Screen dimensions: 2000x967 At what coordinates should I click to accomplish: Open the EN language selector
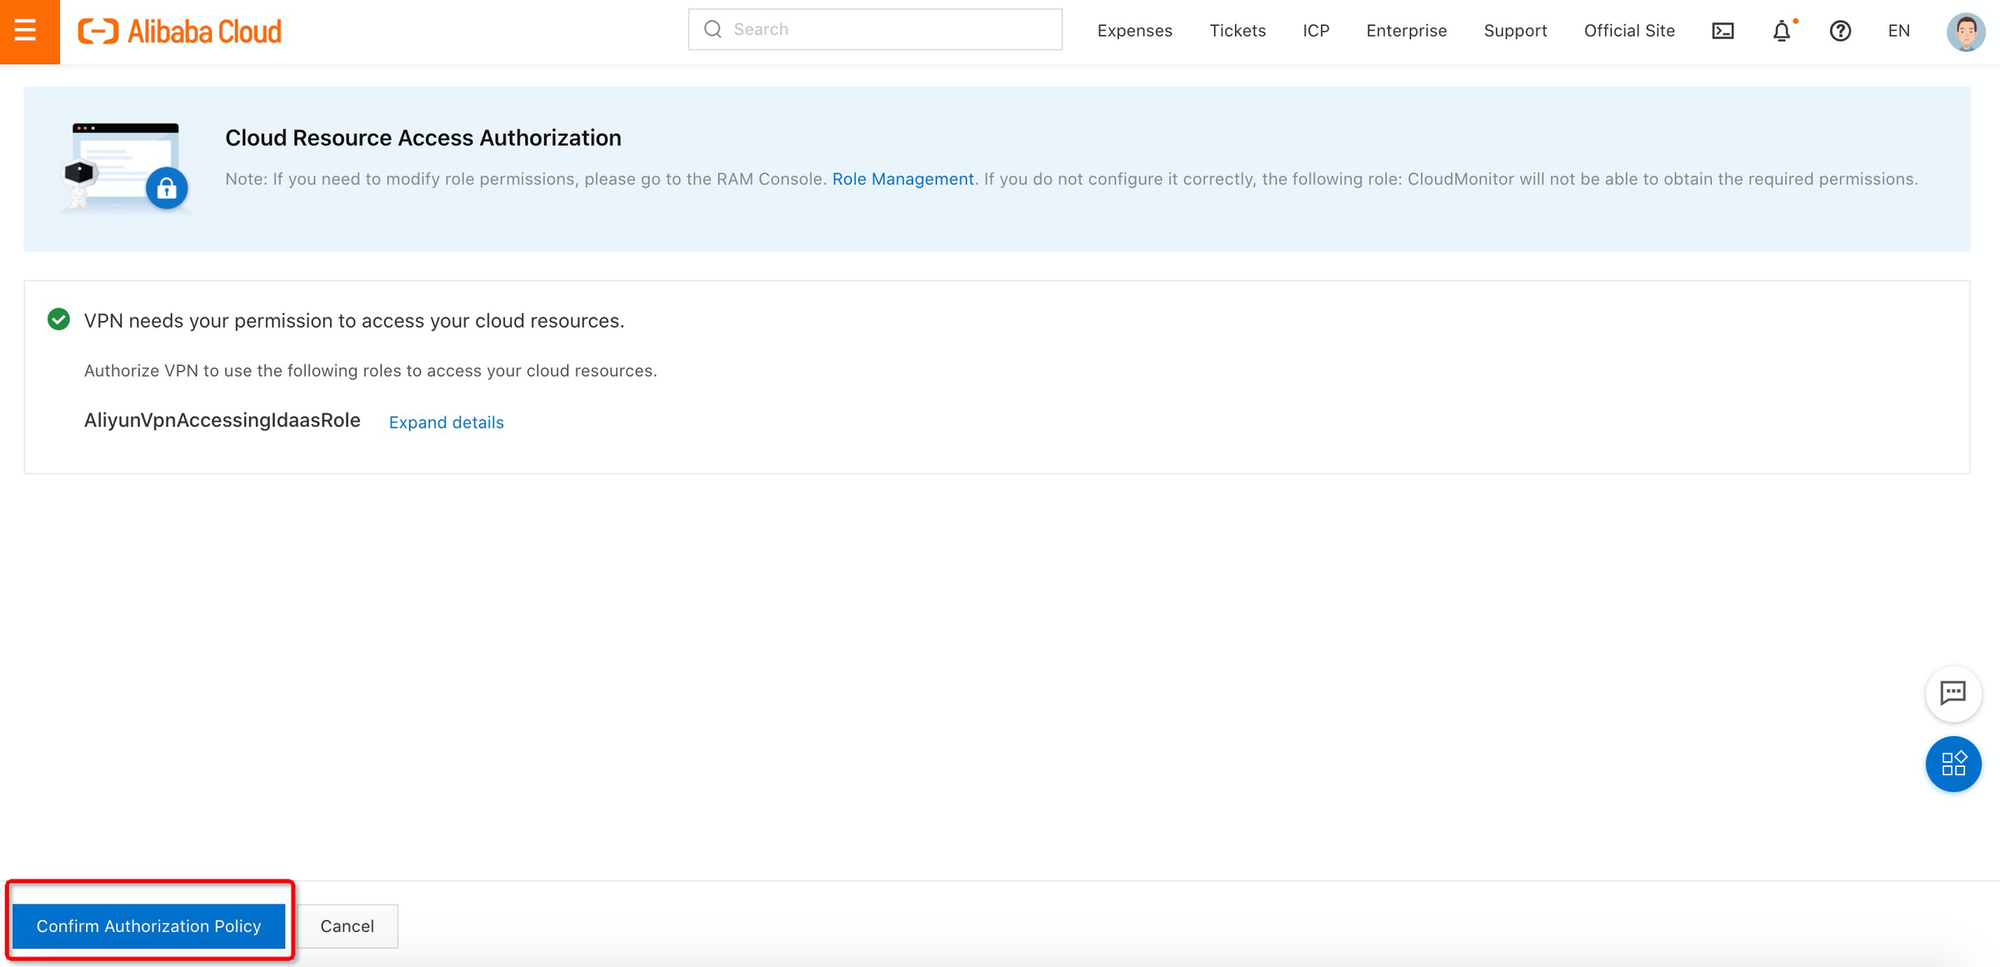pyautogui.click(x=1898, y=31)
